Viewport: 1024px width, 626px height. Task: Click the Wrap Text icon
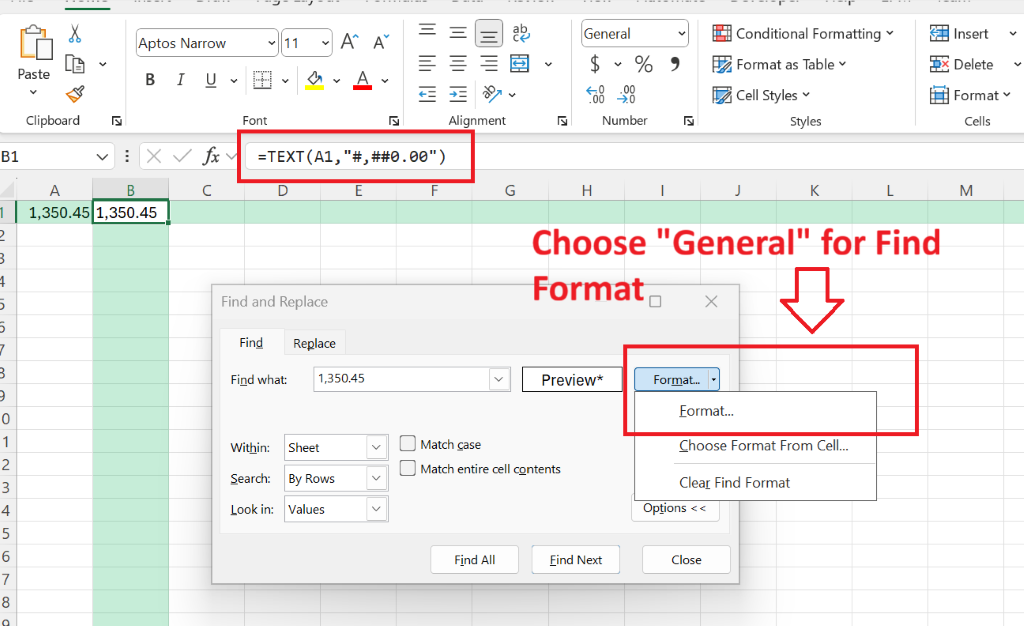(x=521, y=33)
